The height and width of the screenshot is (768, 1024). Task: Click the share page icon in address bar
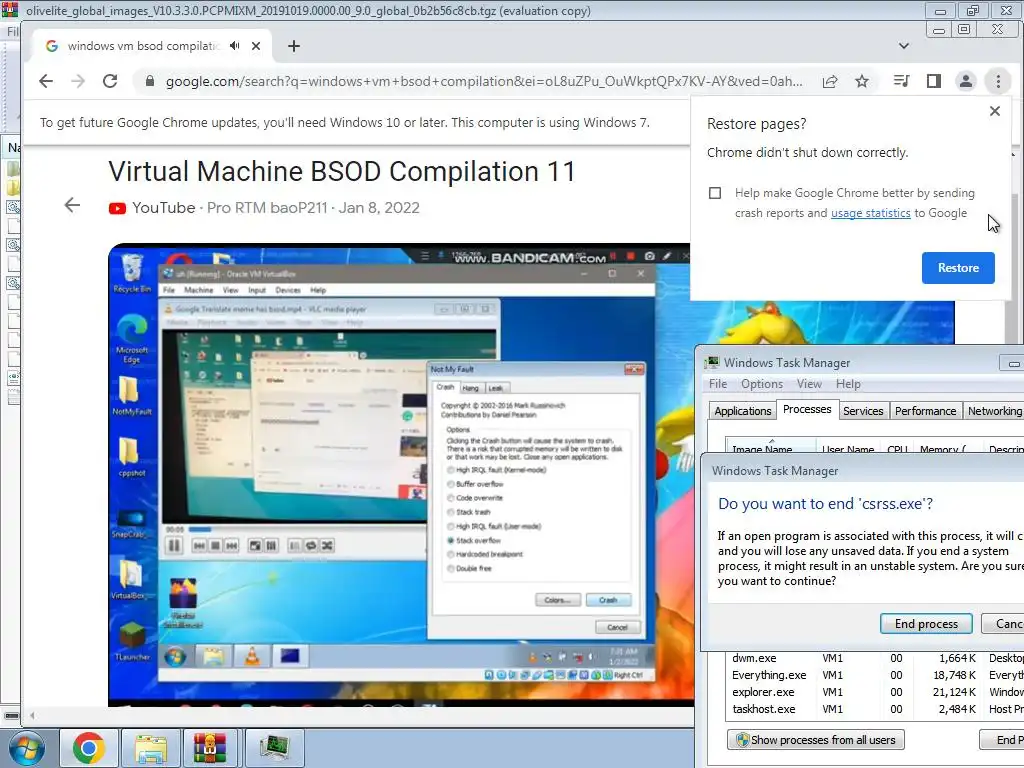pos(830,81)
